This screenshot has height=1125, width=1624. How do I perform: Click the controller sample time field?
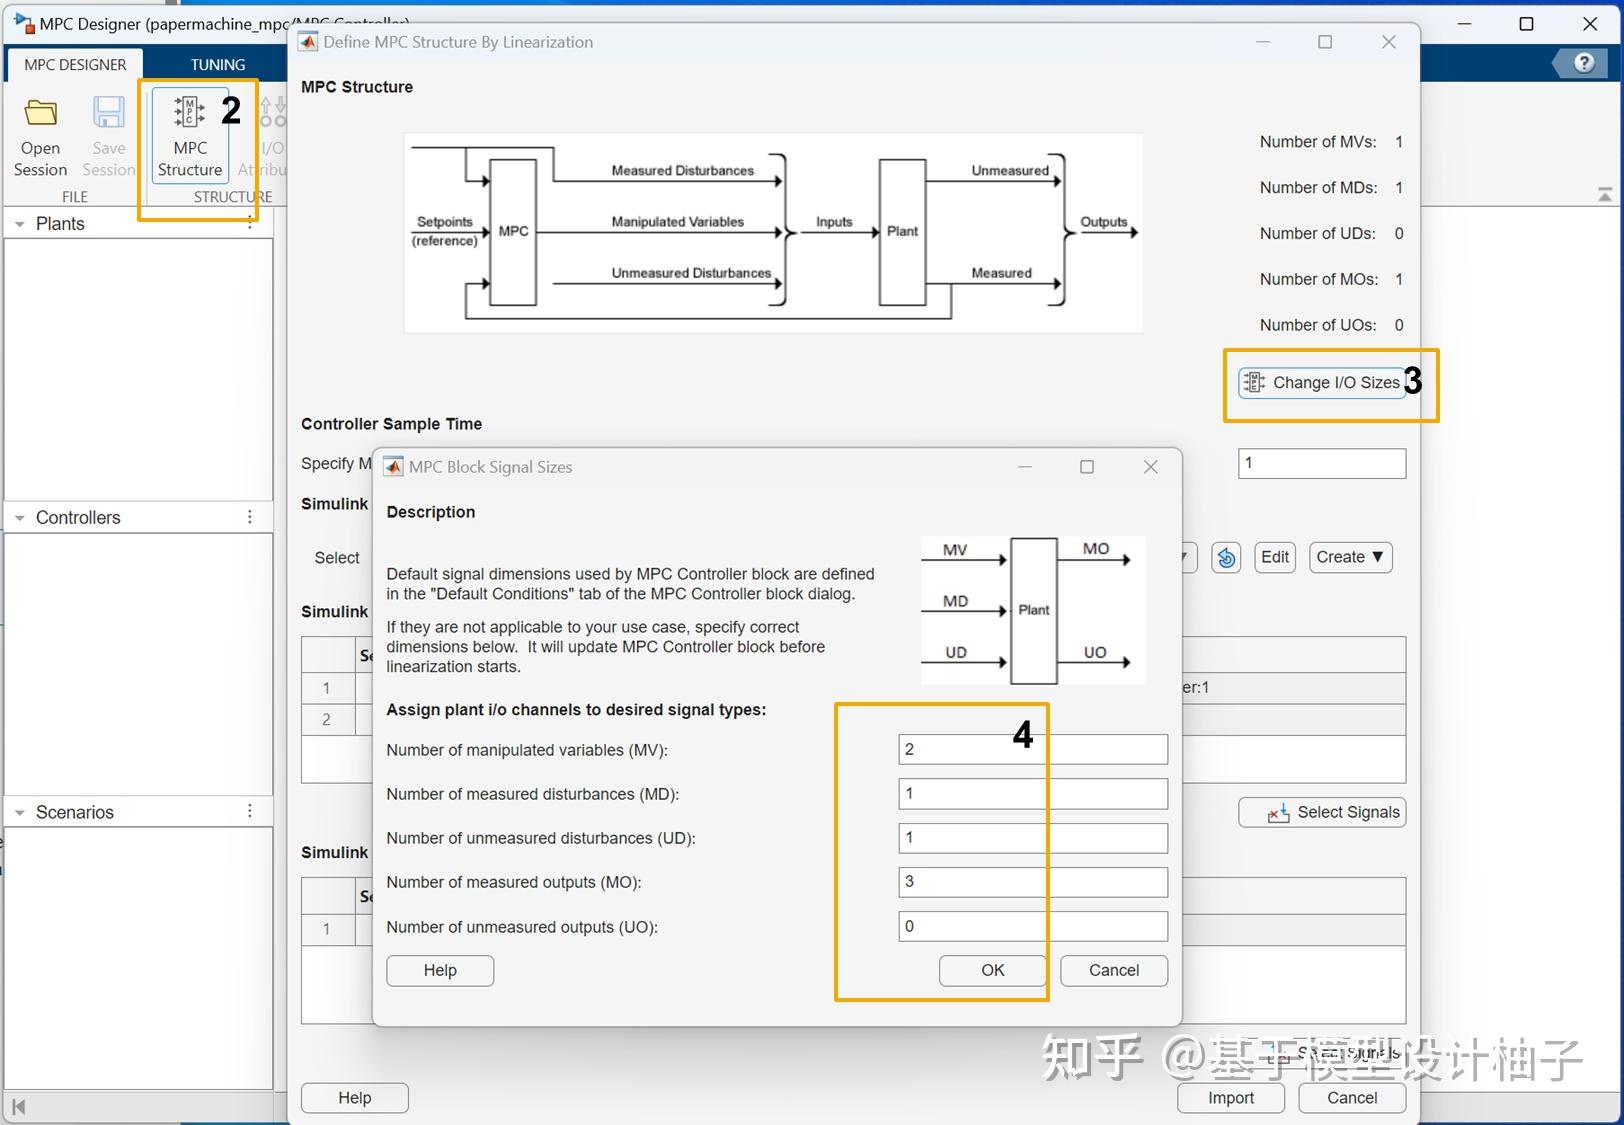1321,463
